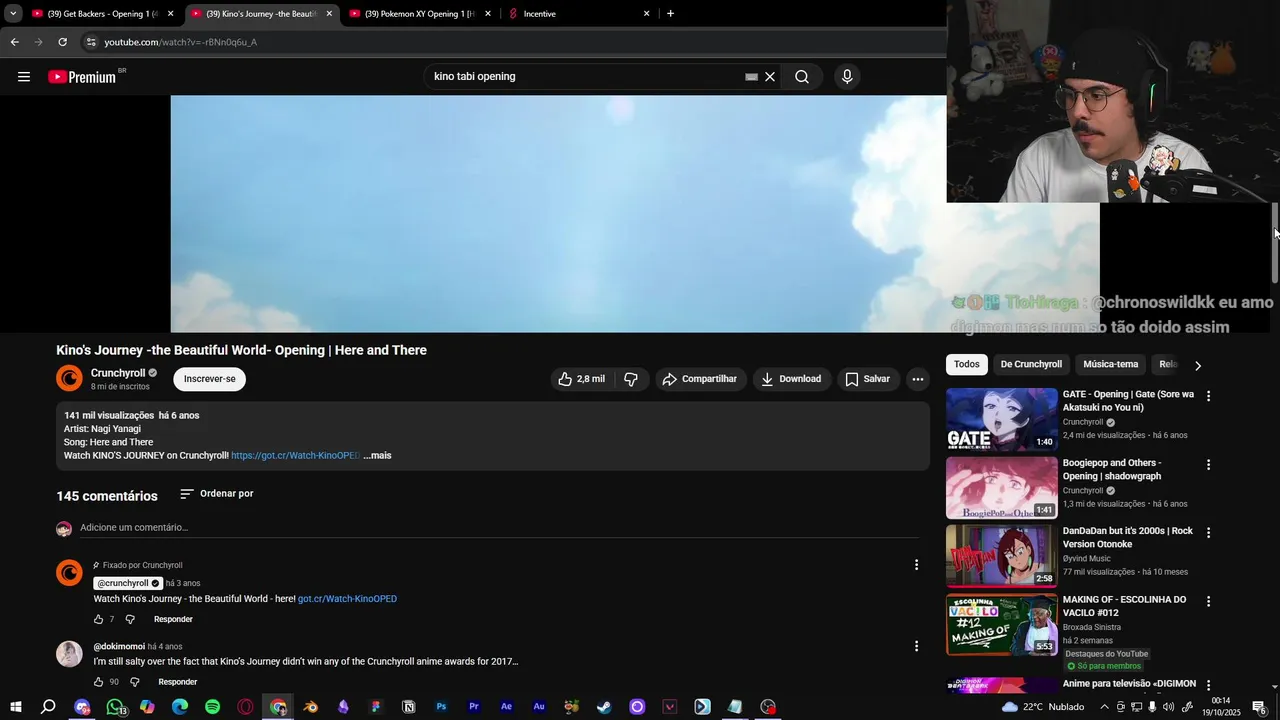The height and width of the screenshot is (720, 1280).
Task: Click the kino tabi opening search field
Action: pos(585,77)
